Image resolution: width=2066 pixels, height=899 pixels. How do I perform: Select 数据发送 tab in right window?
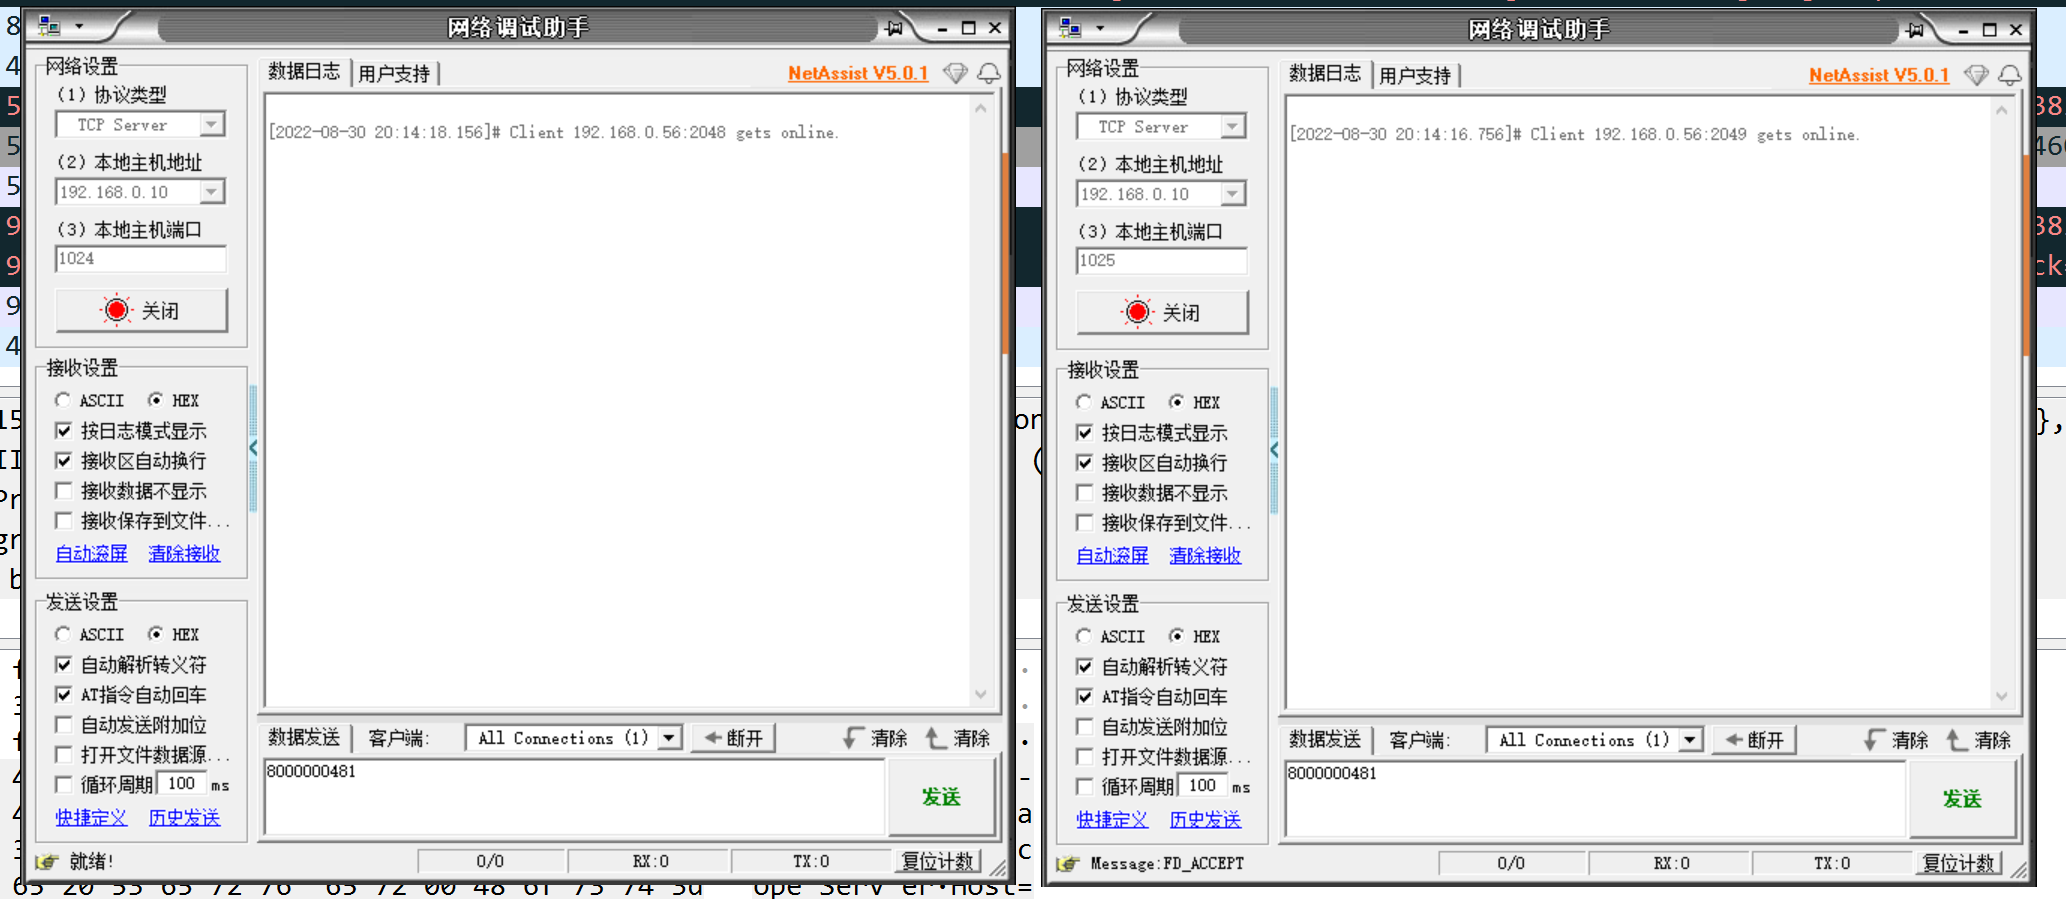pyautogui.click(x=1325, y=740)
